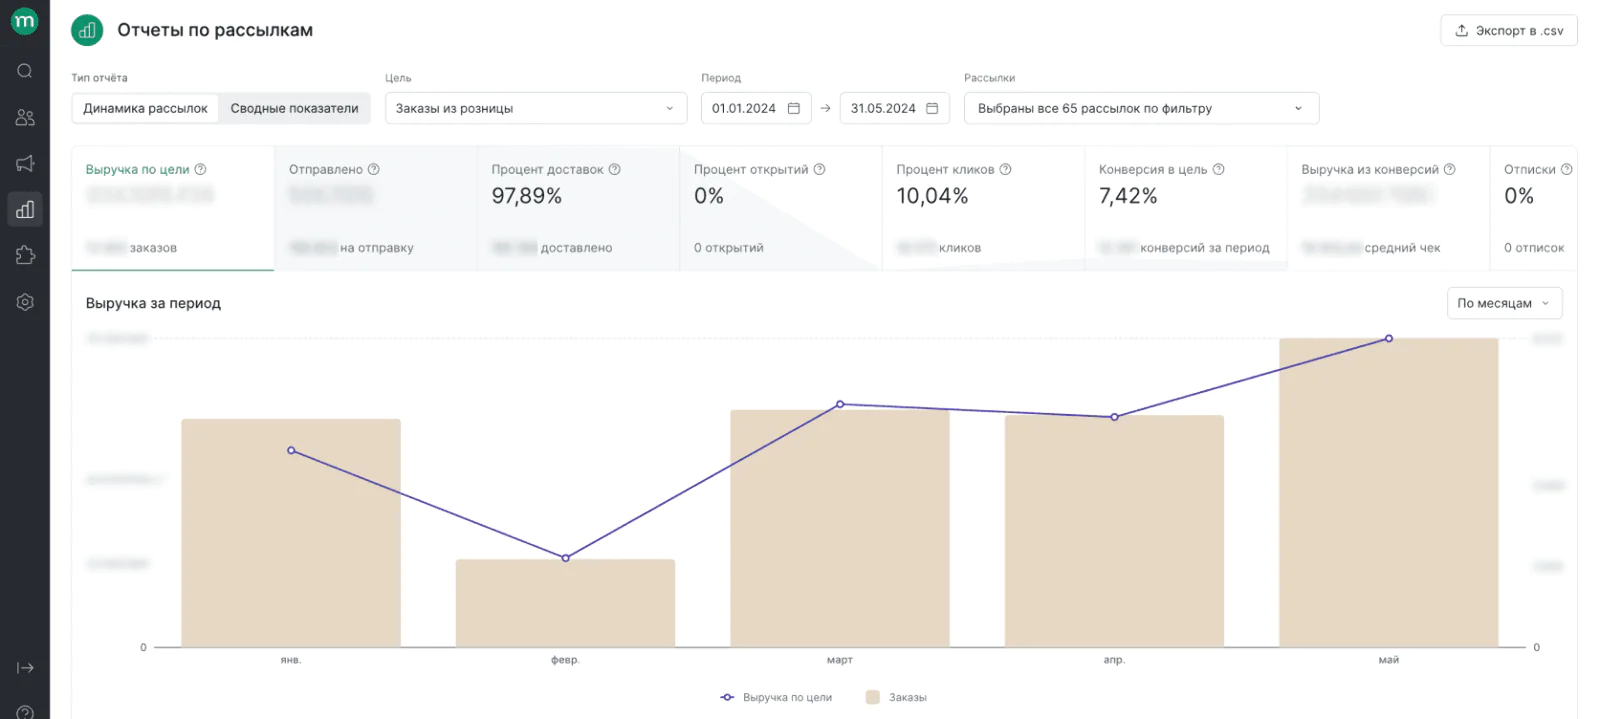The width and height of the screenshot is (1599, 719).
Task: Select the Конверсия в цель metric tab
Action: click(1186, 208)
